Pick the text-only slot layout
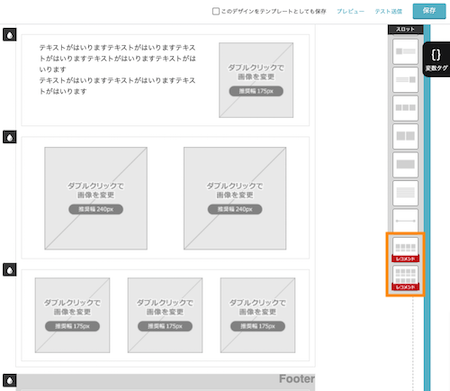This screenshot has height=391, width=450. 405,193
